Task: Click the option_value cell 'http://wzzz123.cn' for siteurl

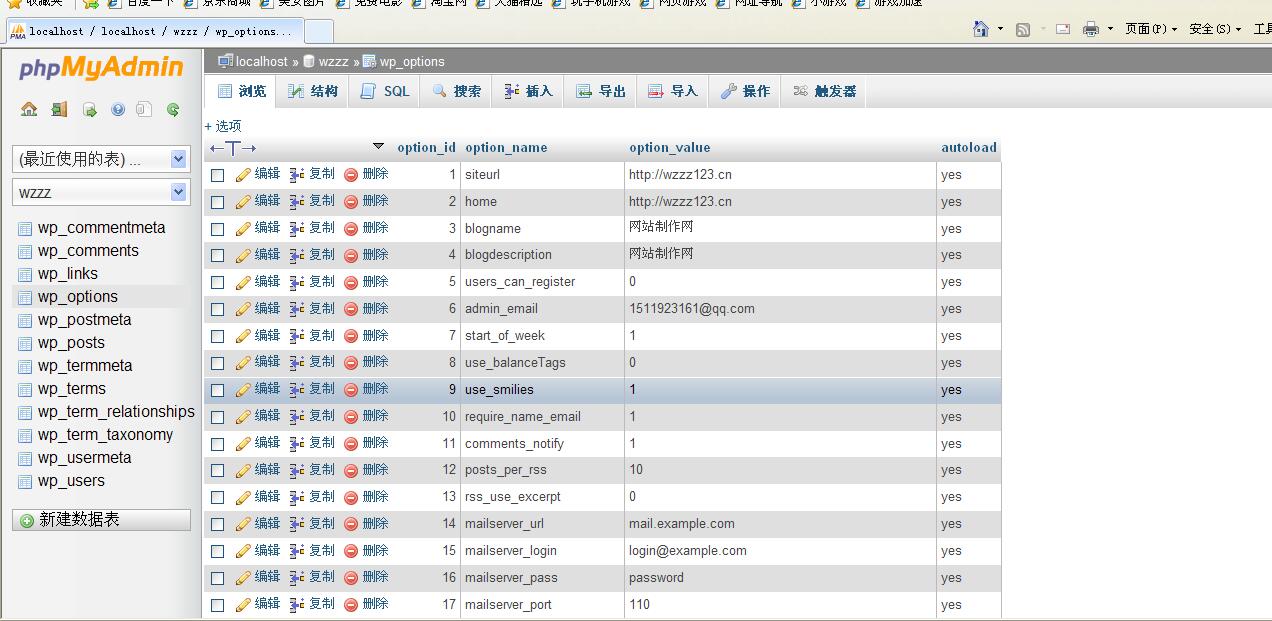Action: pos(680,174)
